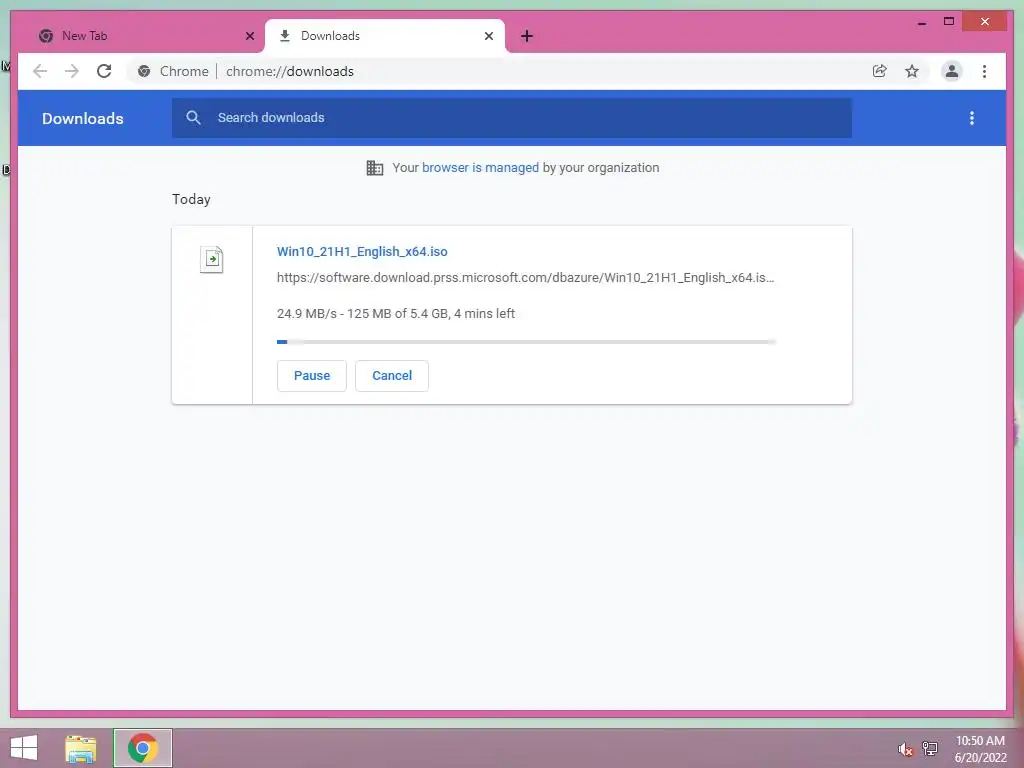Open File Explorer from taskbar
The height and width of the screenshot is (768, 1024).
[x=80, y=748]
